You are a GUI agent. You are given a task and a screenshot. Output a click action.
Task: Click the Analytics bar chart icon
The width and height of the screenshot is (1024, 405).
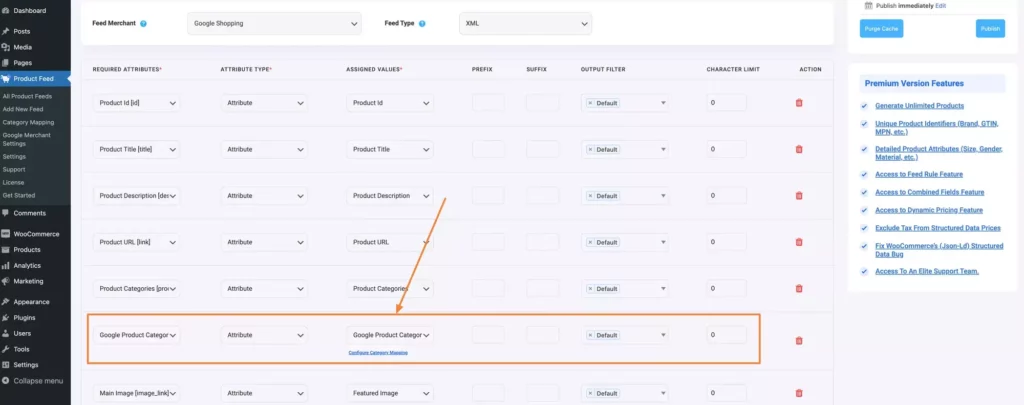[6, 266]
